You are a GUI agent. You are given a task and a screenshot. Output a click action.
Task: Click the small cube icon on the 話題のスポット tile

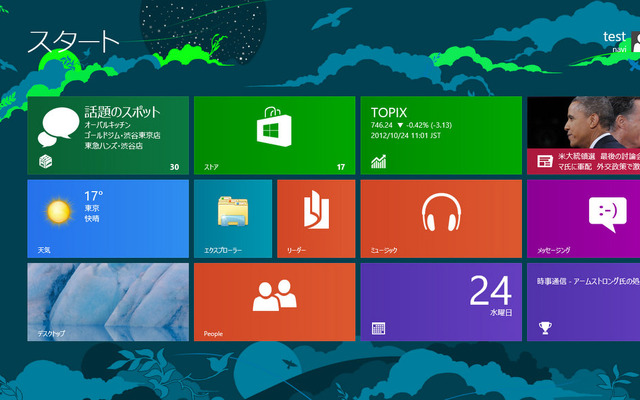pos(46,162)
